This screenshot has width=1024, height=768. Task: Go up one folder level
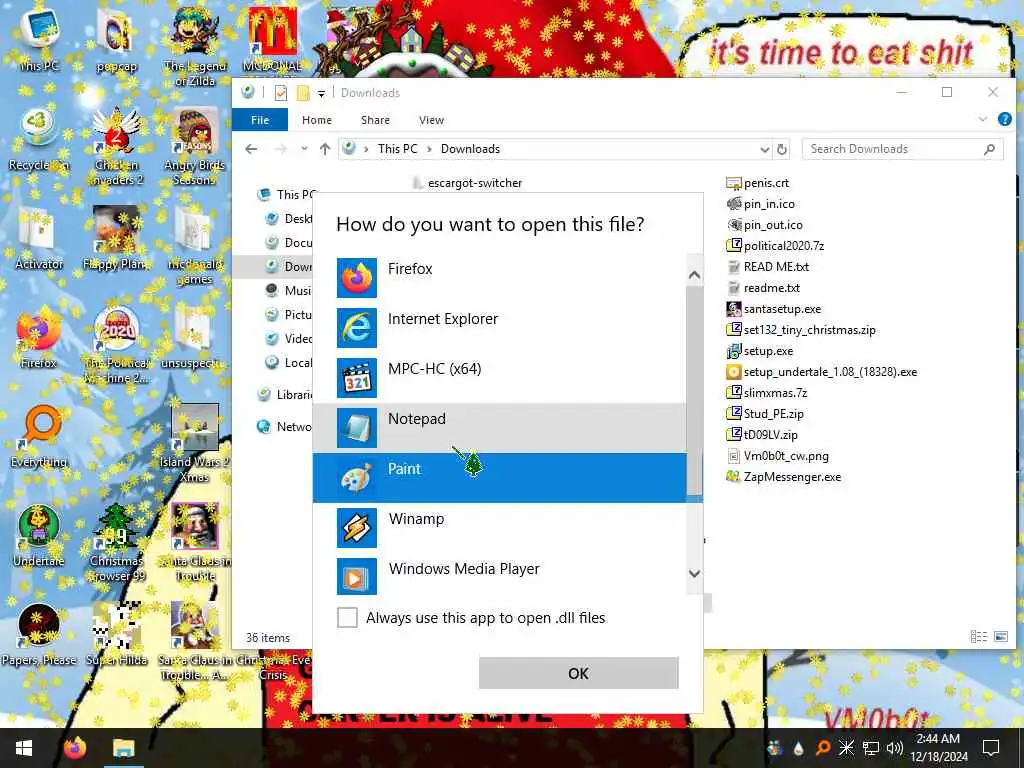pyautogui.click(x=325, y=149)
